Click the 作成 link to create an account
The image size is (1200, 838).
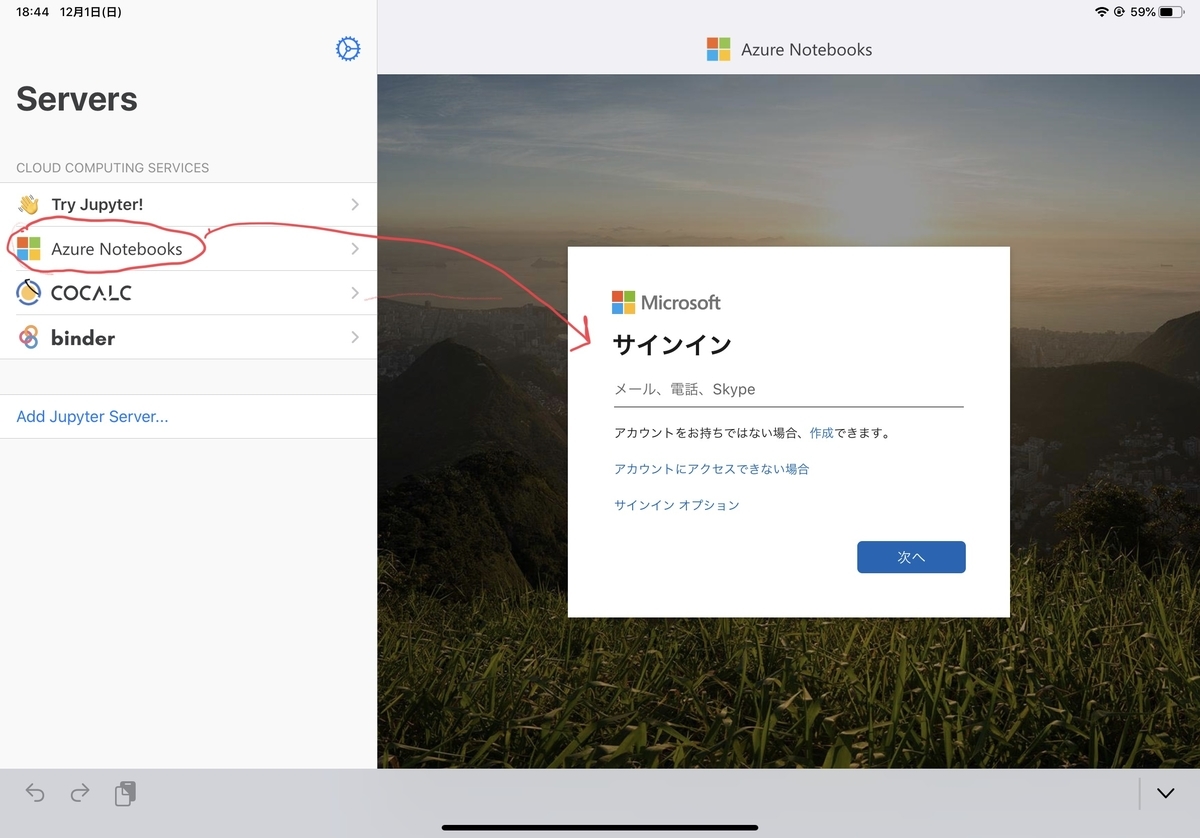point(821,433)
